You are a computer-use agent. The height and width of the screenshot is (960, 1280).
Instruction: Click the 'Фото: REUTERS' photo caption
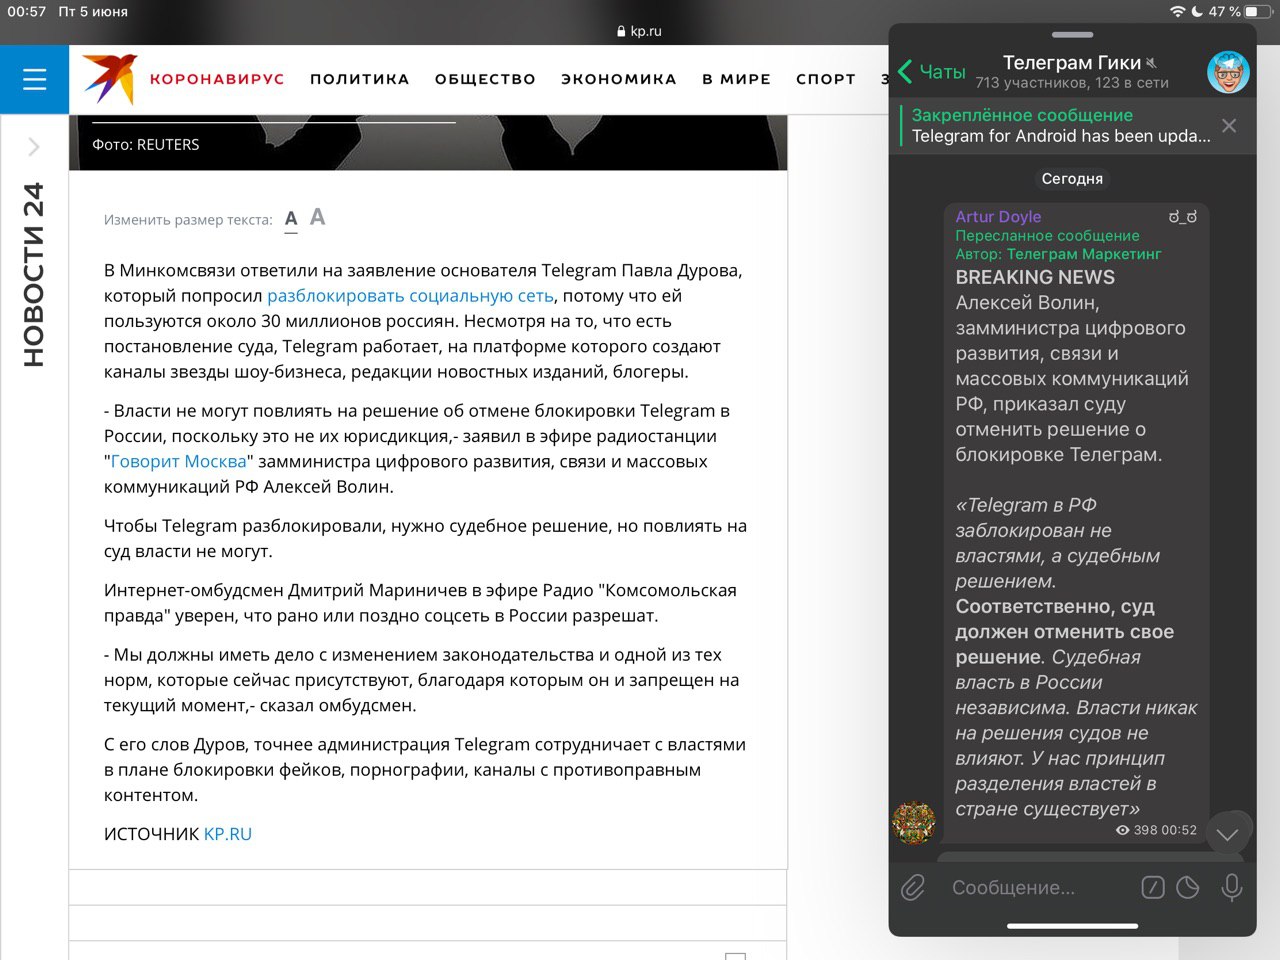point(146,145)
